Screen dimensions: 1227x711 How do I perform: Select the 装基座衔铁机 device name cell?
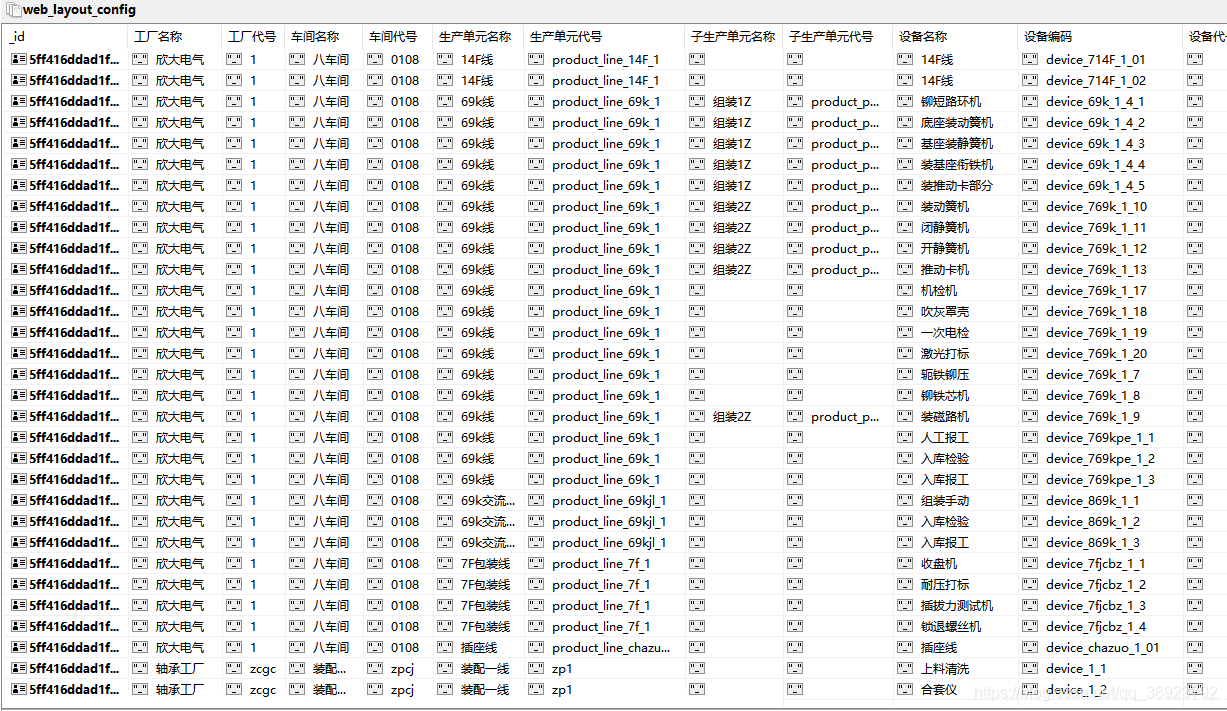point(957,165)
